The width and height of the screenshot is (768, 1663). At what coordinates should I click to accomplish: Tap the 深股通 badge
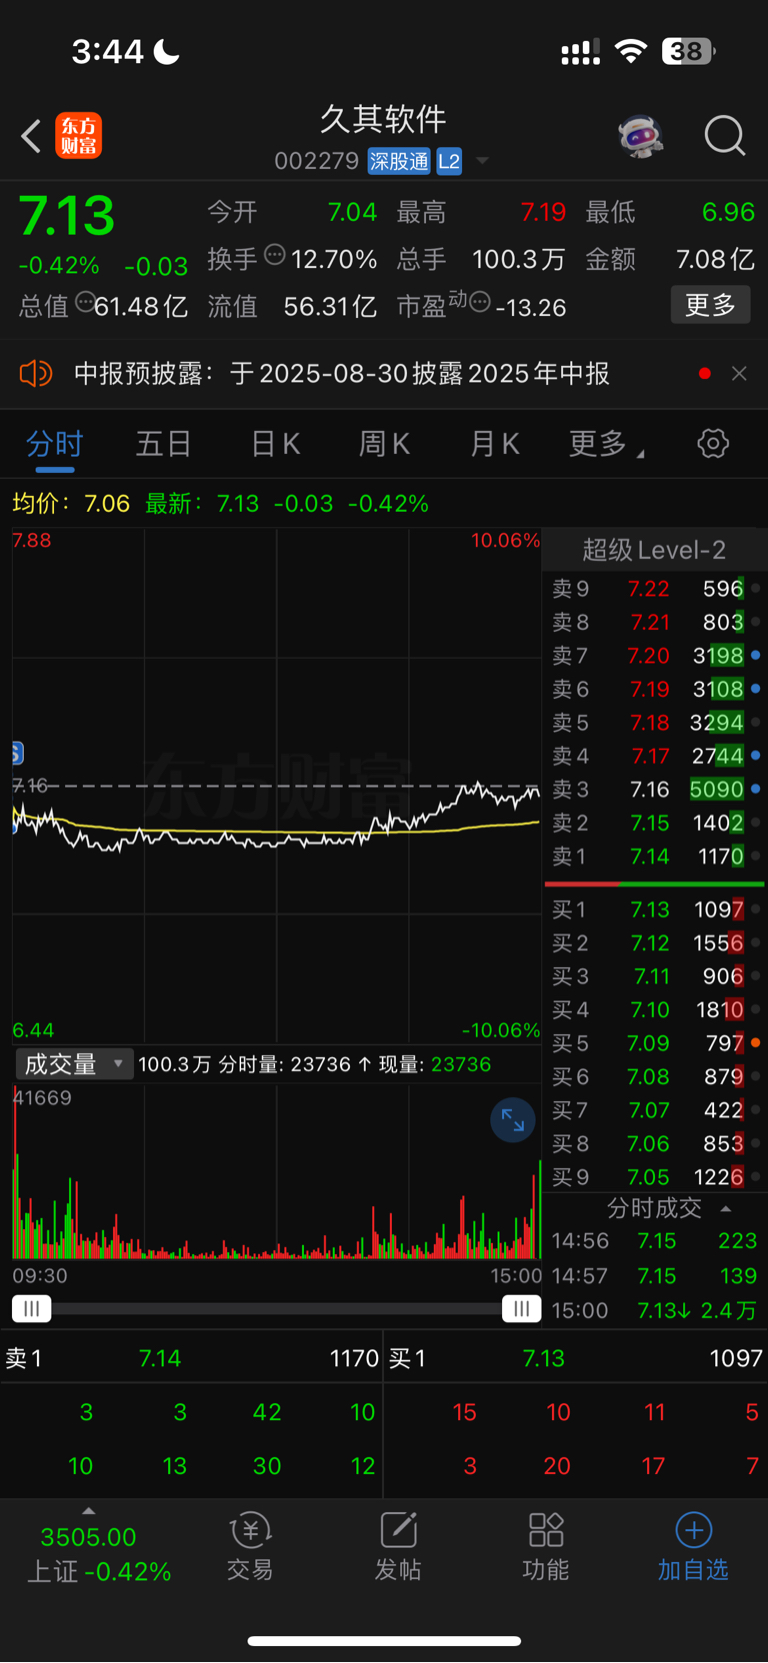pyautogui.click(x=399, y=162)
